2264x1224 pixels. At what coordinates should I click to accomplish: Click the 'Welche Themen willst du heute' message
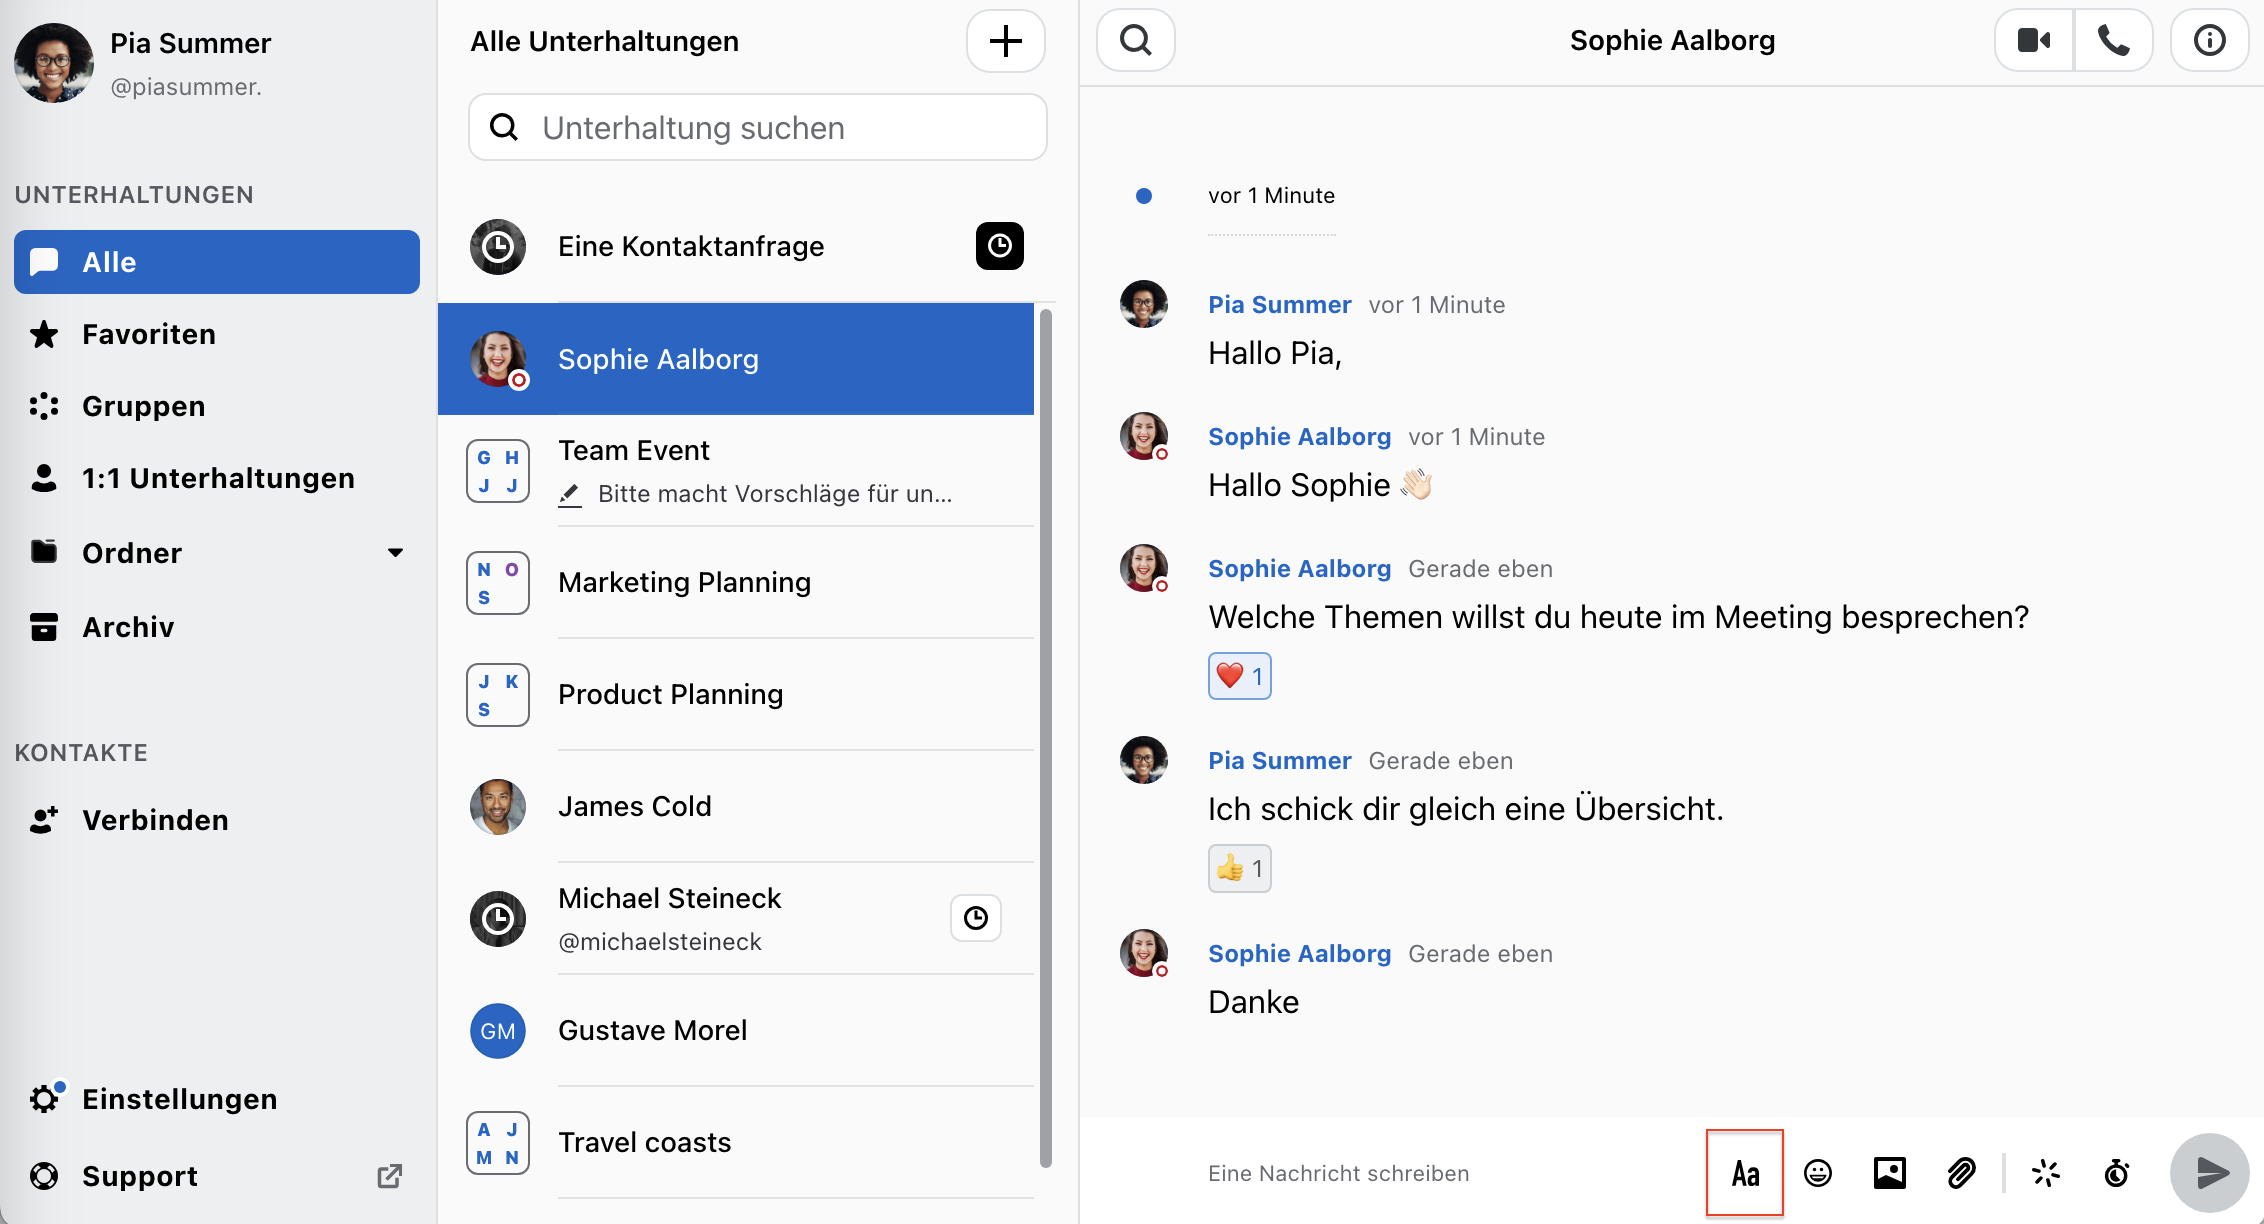[x=1618, y=617]
